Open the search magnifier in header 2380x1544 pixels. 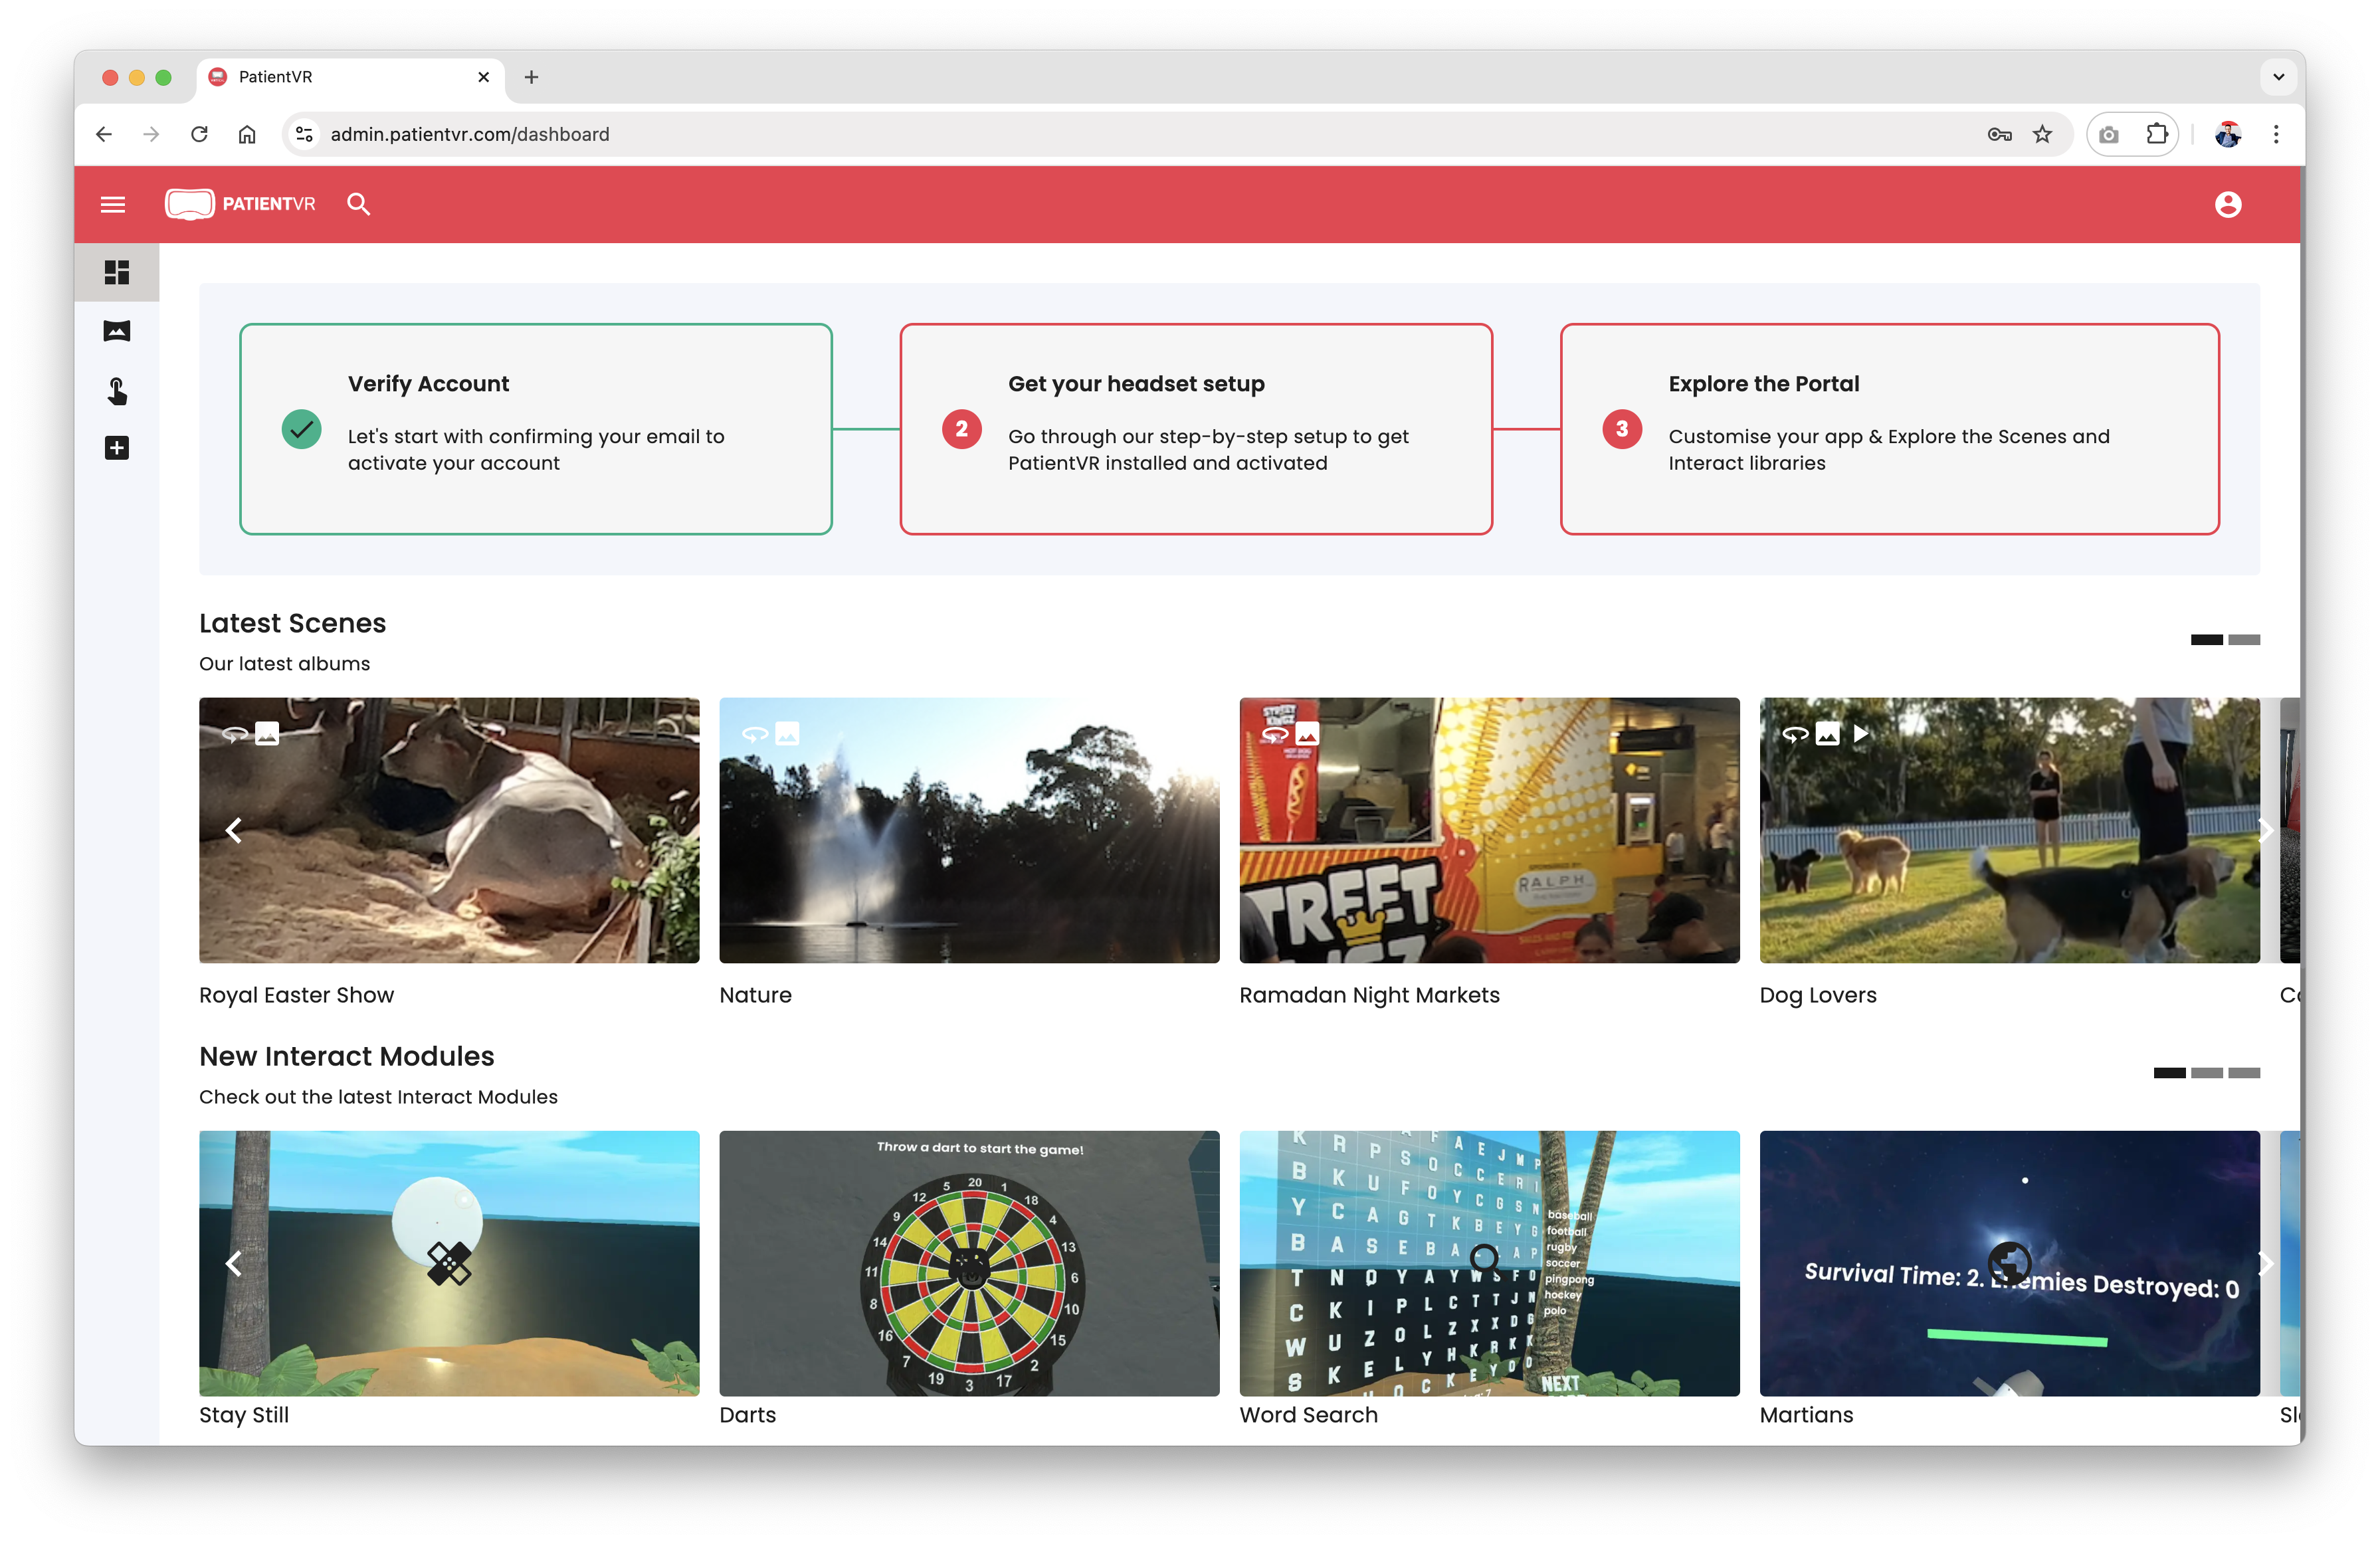(358, 204)
